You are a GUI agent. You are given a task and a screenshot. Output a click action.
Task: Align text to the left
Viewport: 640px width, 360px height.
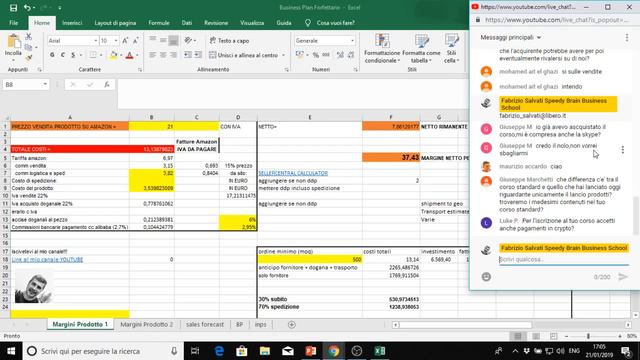pyautogui.click(x=153, y=55)
